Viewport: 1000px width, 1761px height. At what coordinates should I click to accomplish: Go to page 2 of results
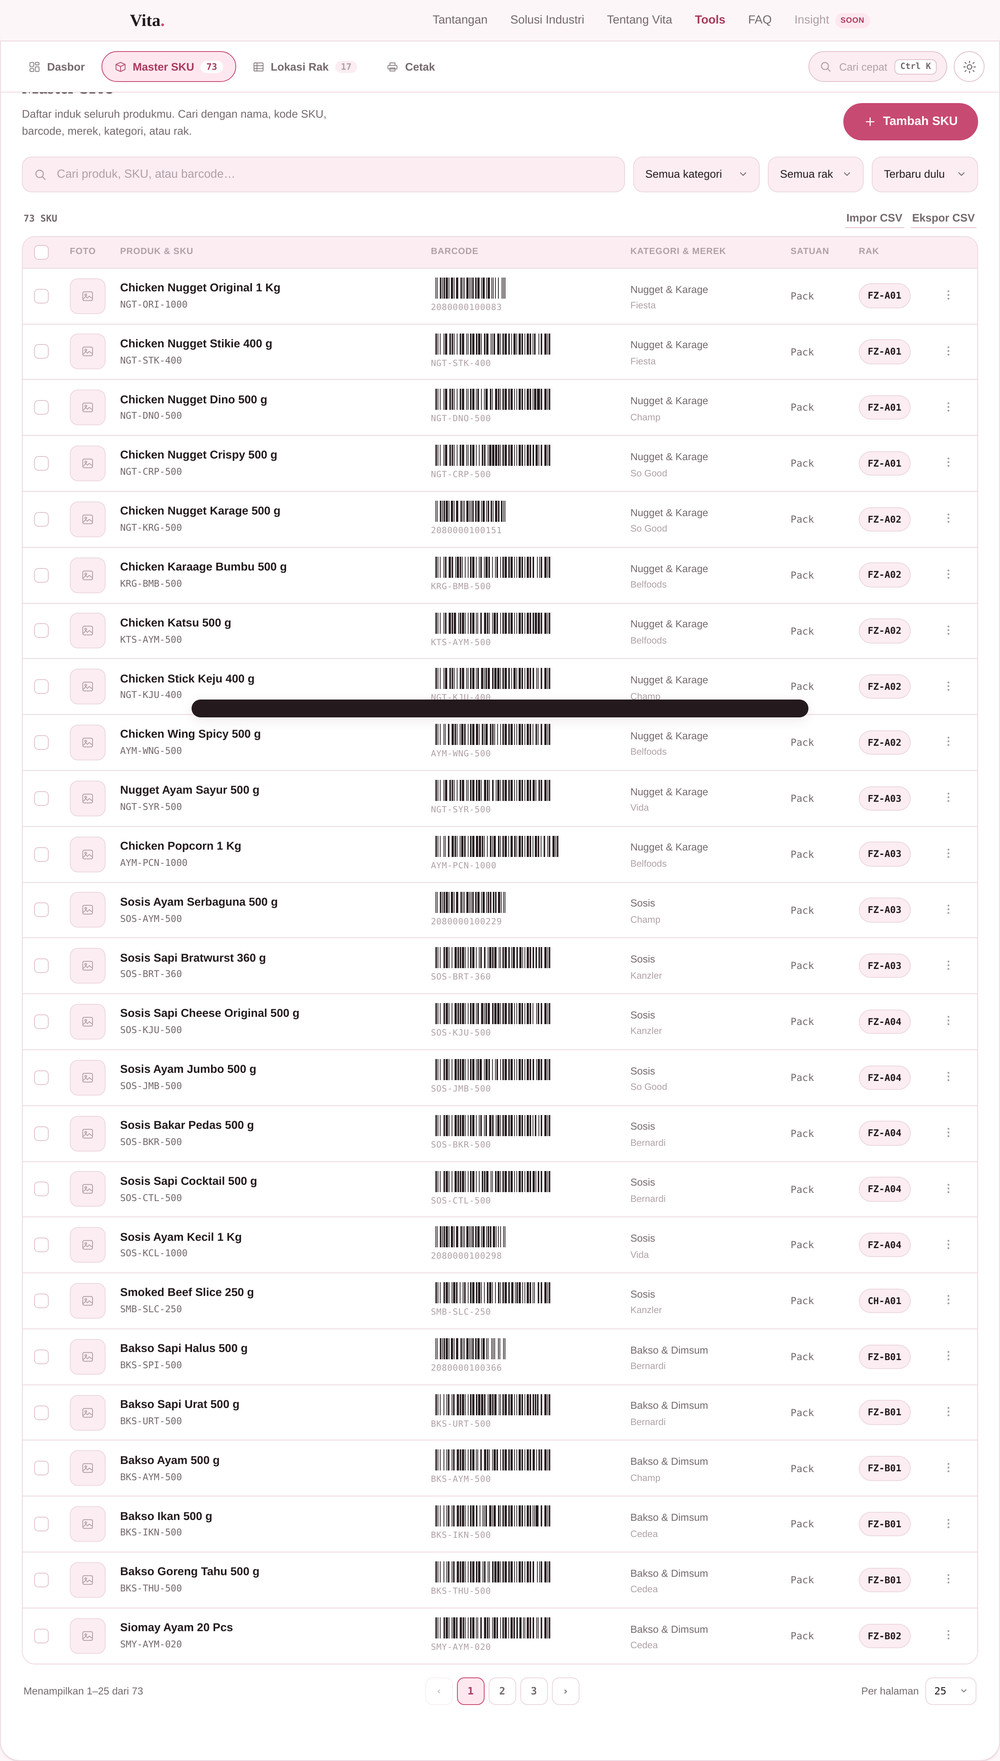502,1691
